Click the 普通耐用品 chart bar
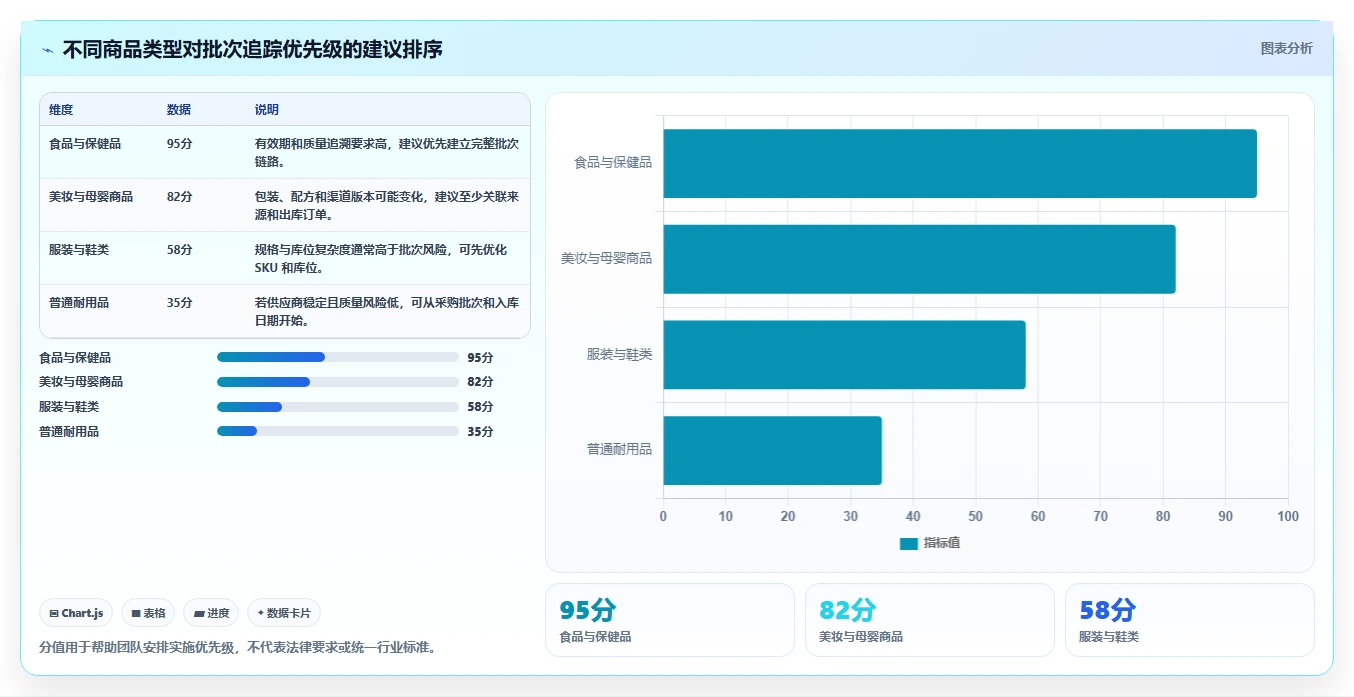Image resolution: width=1354 pixels, height=697 pixels. tap(772, 450)
